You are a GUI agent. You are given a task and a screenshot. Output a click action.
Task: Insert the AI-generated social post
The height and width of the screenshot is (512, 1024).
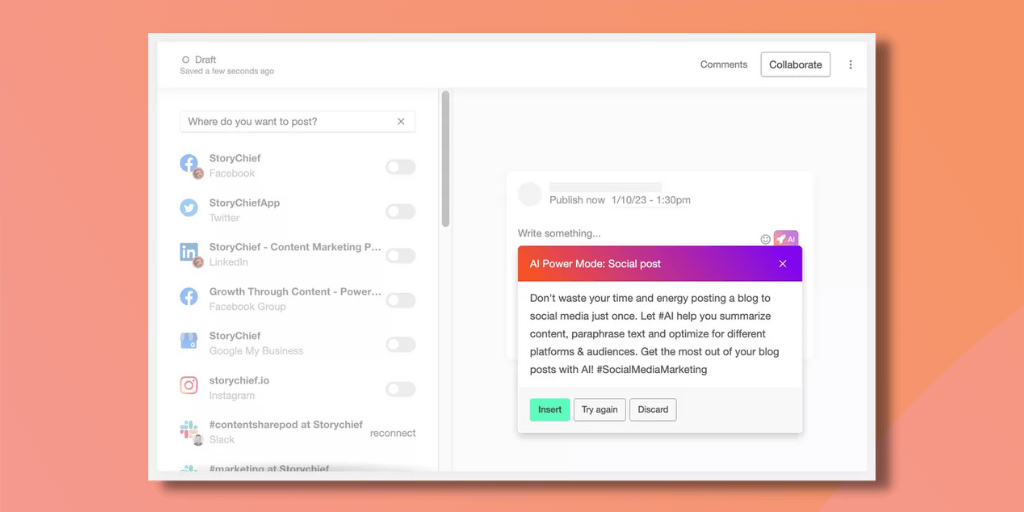550,409
